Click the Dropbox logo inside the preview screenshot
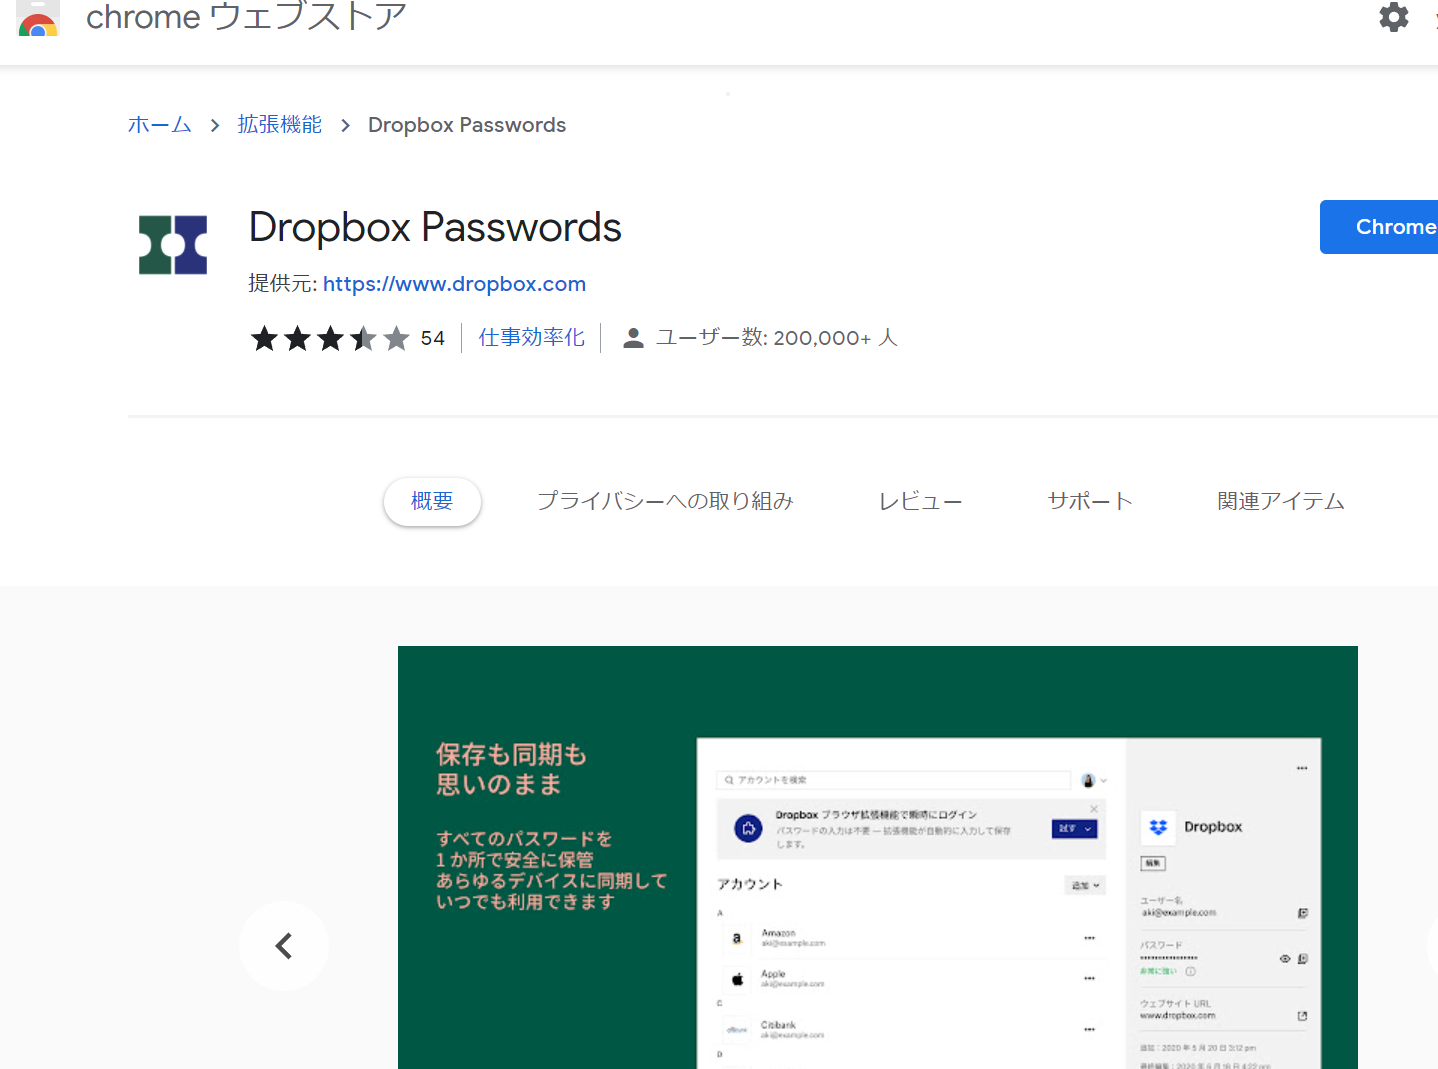The image size is (1438, 1069). [x=1158, y=827]
